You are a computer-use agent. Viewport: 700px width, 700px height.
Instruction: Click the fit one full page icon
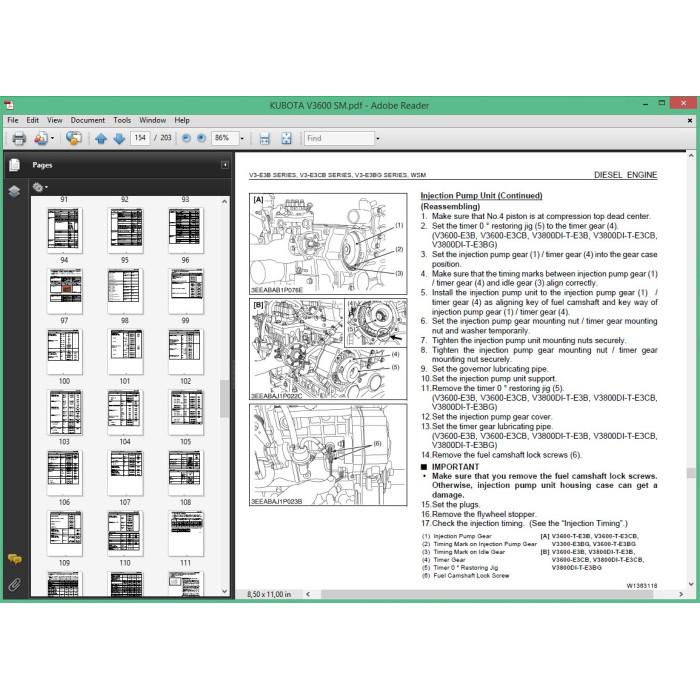pyautogui.click(x=286, y=138)
